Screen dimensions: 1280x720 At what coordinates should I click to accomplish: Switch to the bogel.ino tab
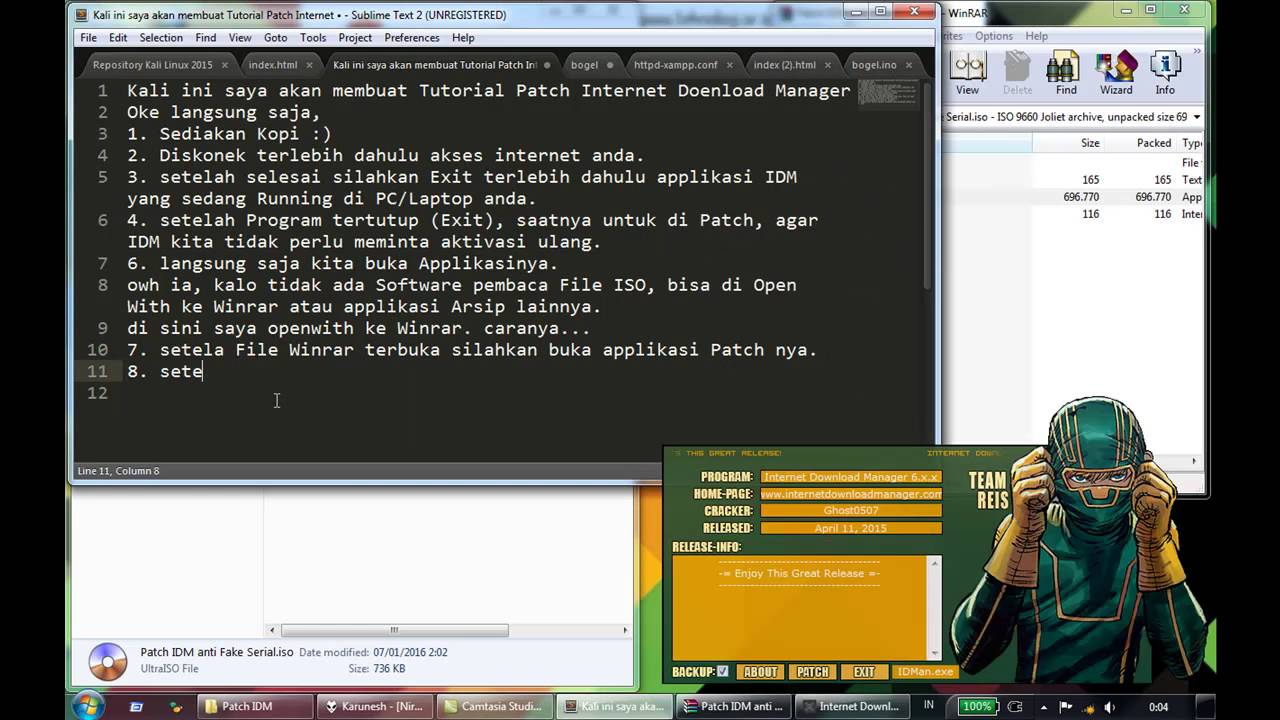[x=874, y=65]
